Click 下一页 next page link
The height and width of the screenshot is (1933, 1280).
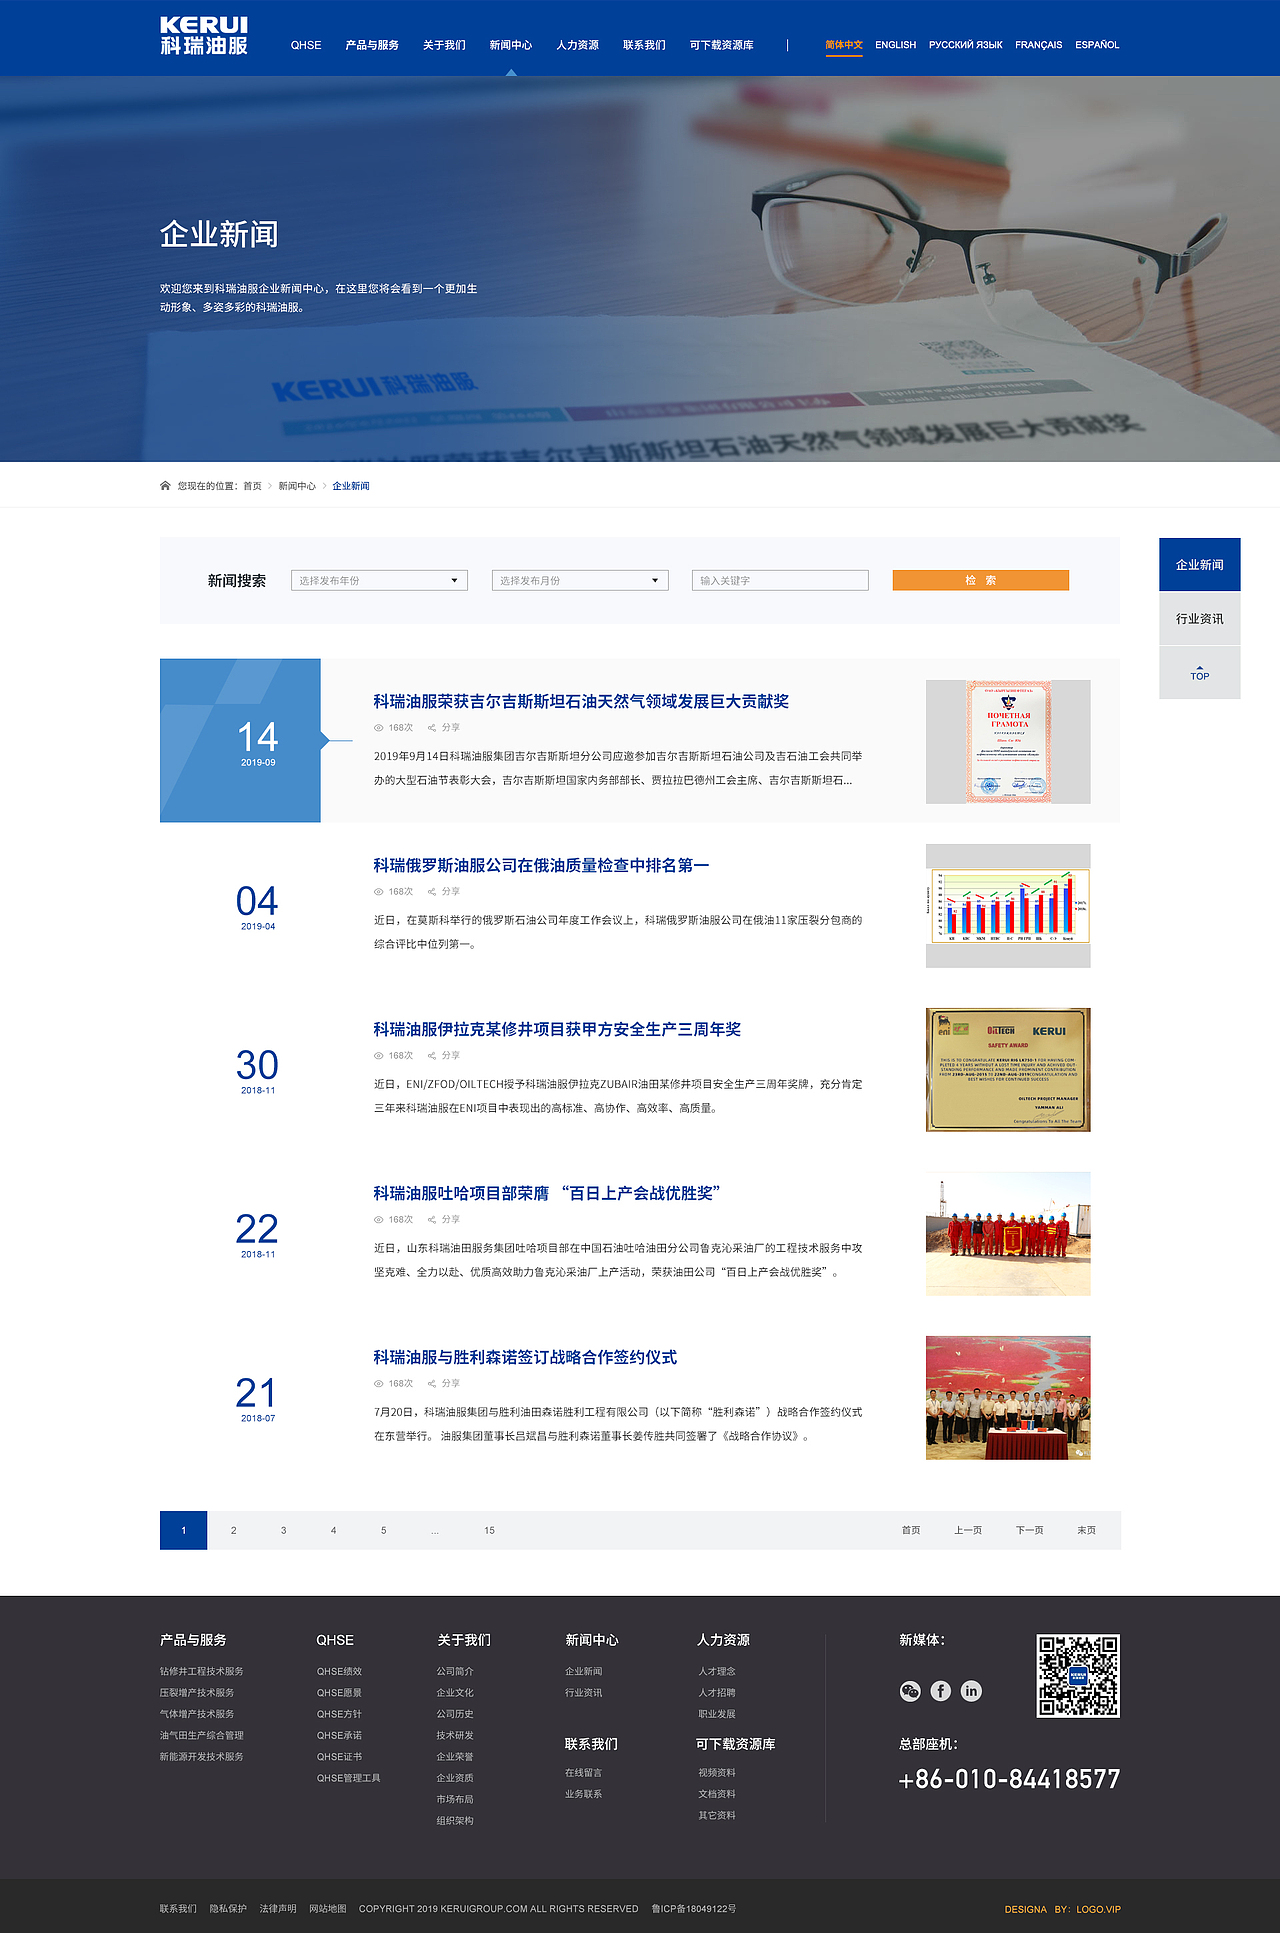[x=1030, y=1531]
